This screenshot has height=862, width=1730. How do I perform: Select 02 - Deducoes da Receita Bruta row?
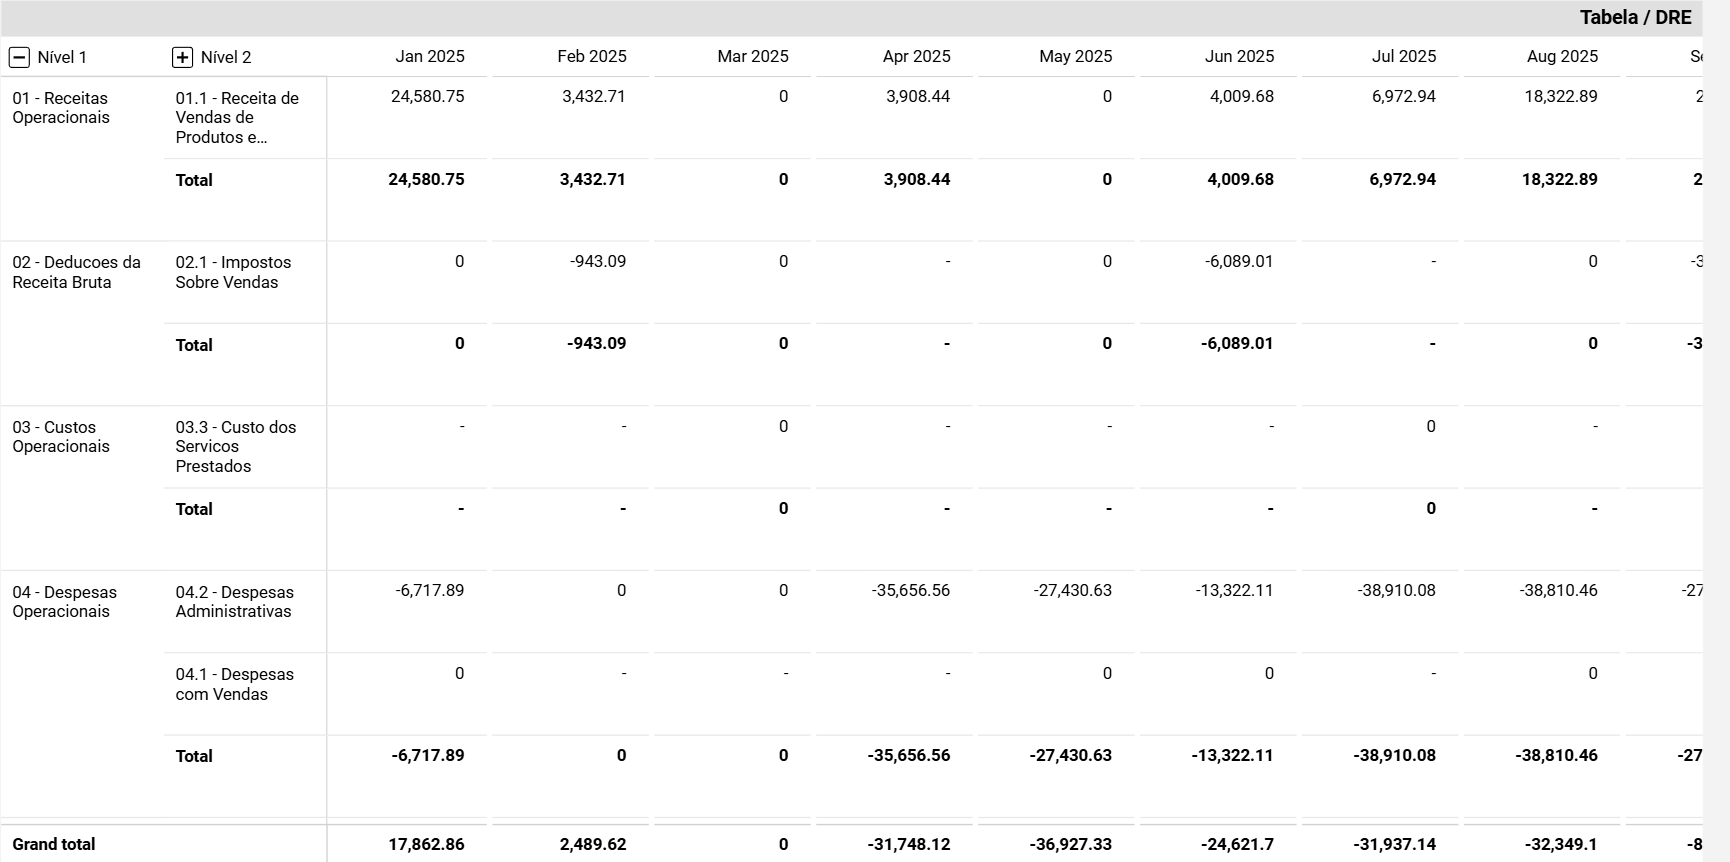(x=76, y=272)
